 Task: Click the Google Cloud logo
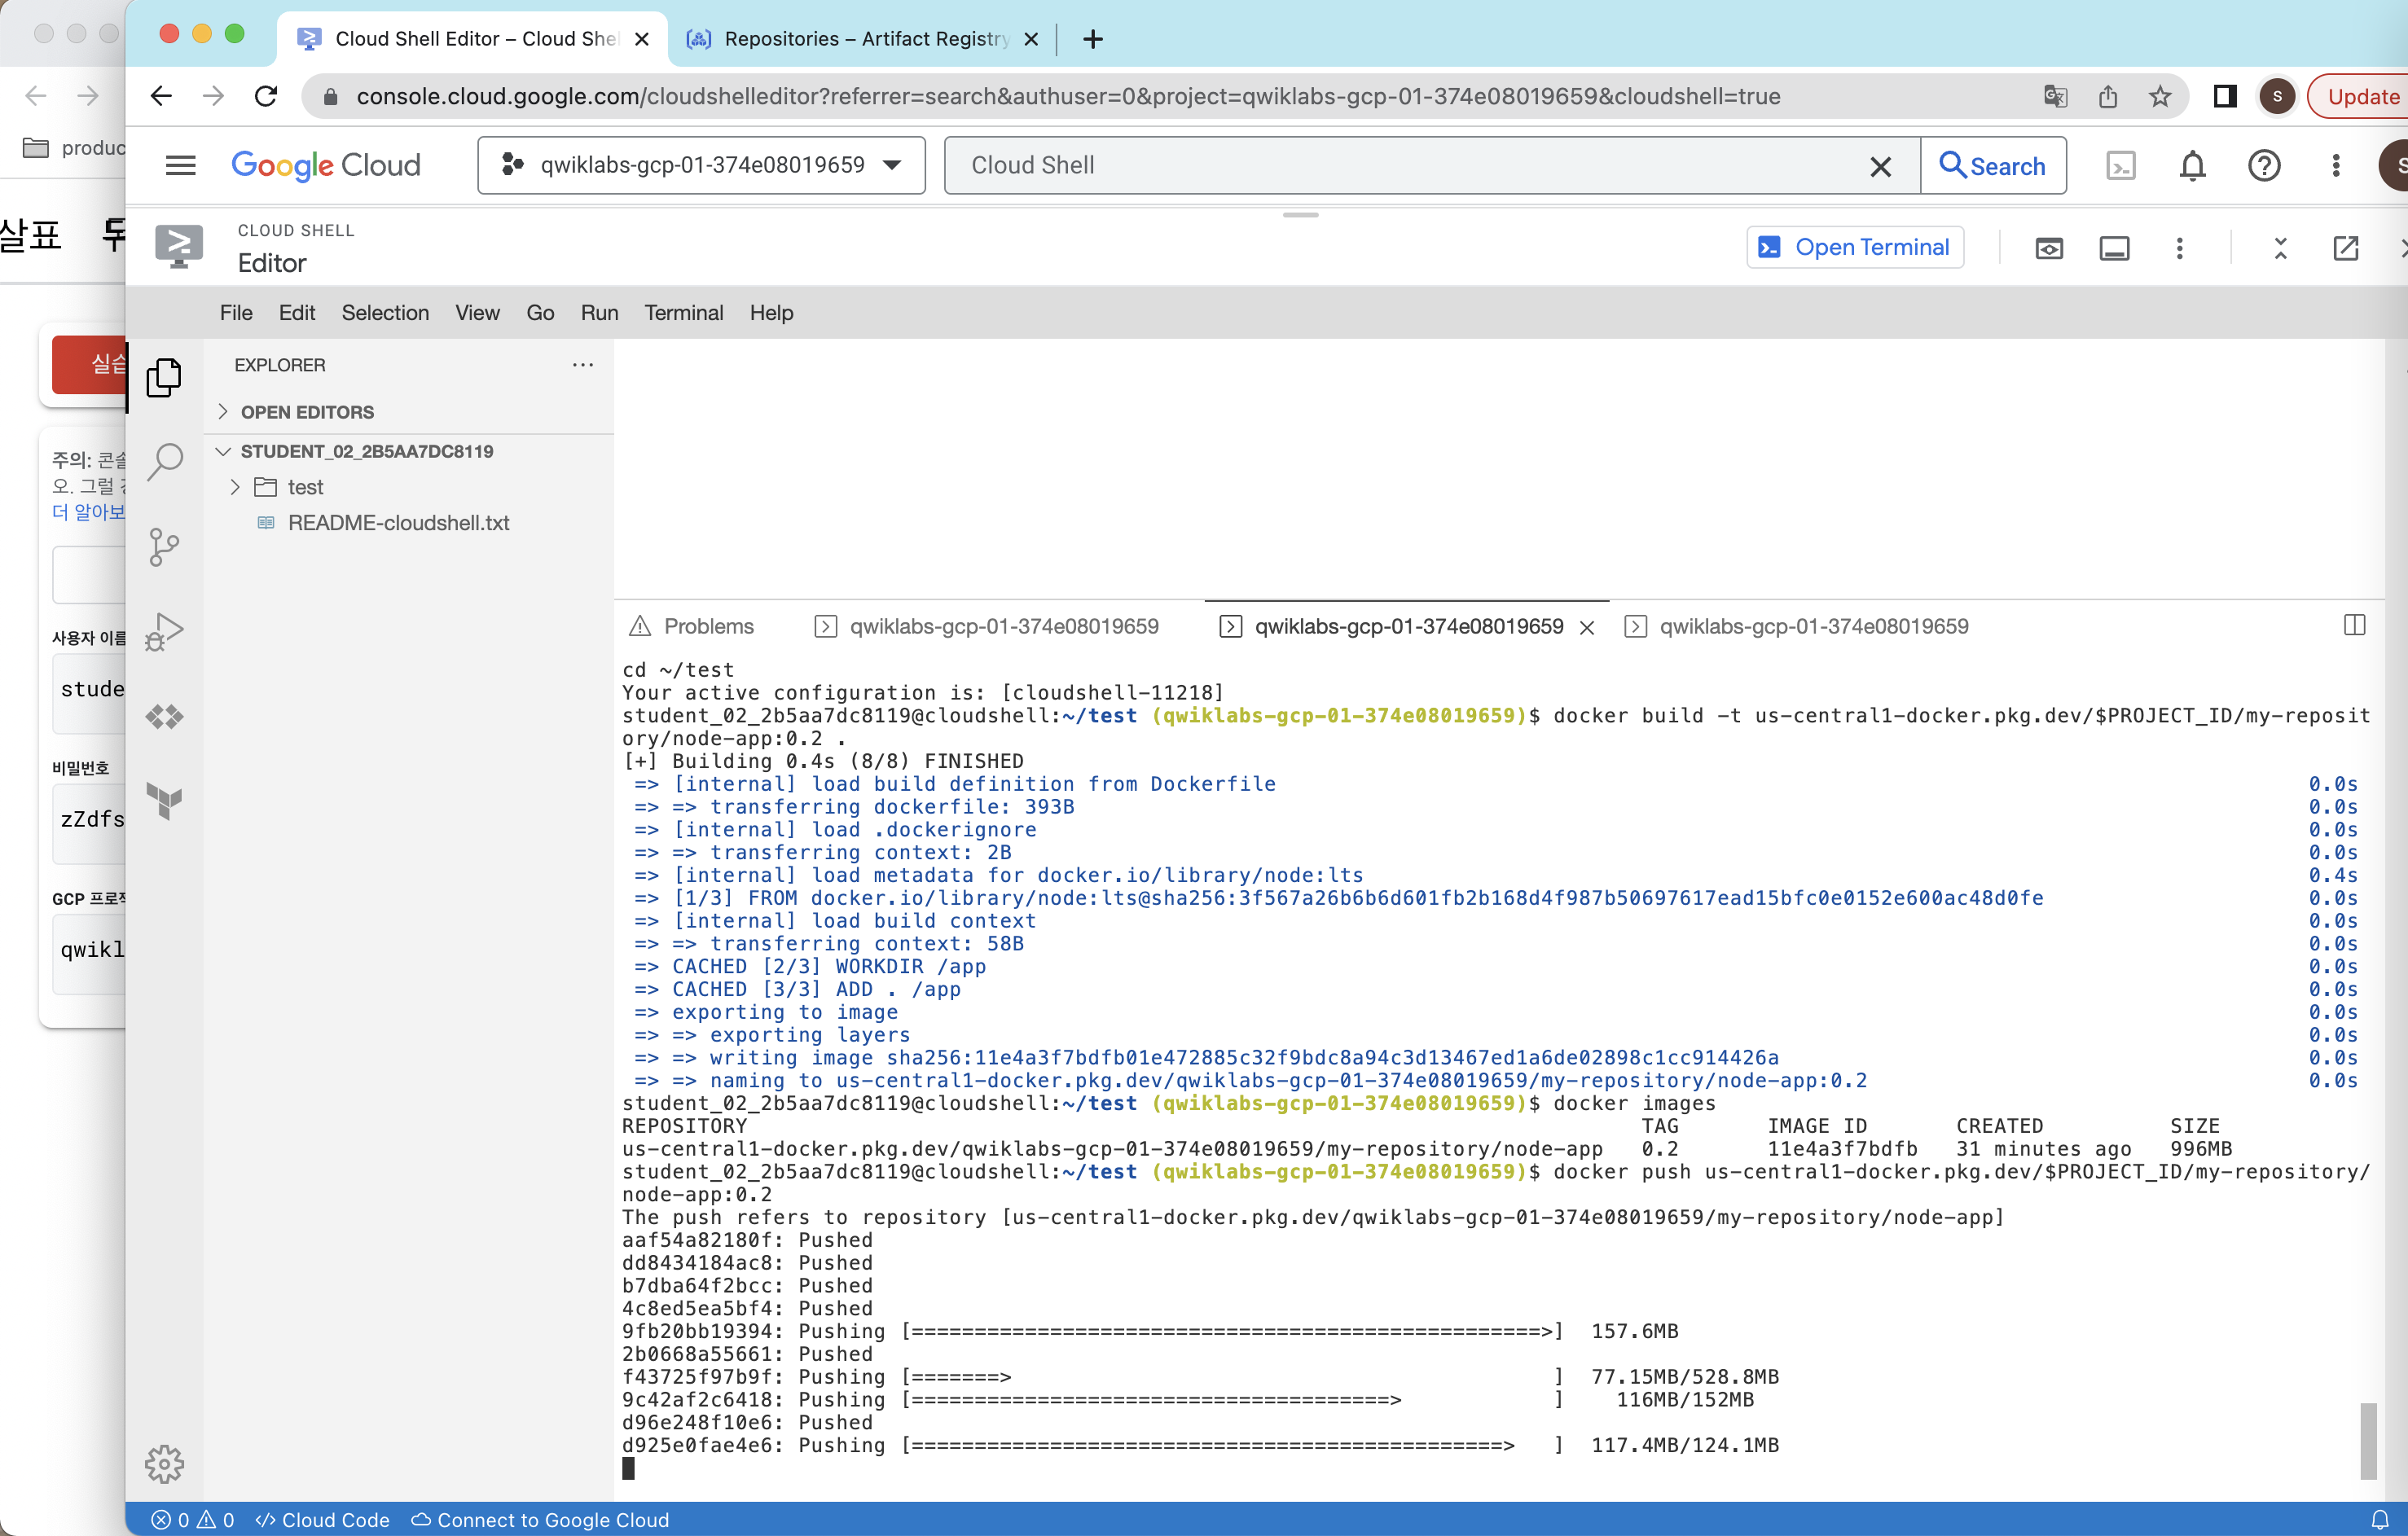click(326, 165)
